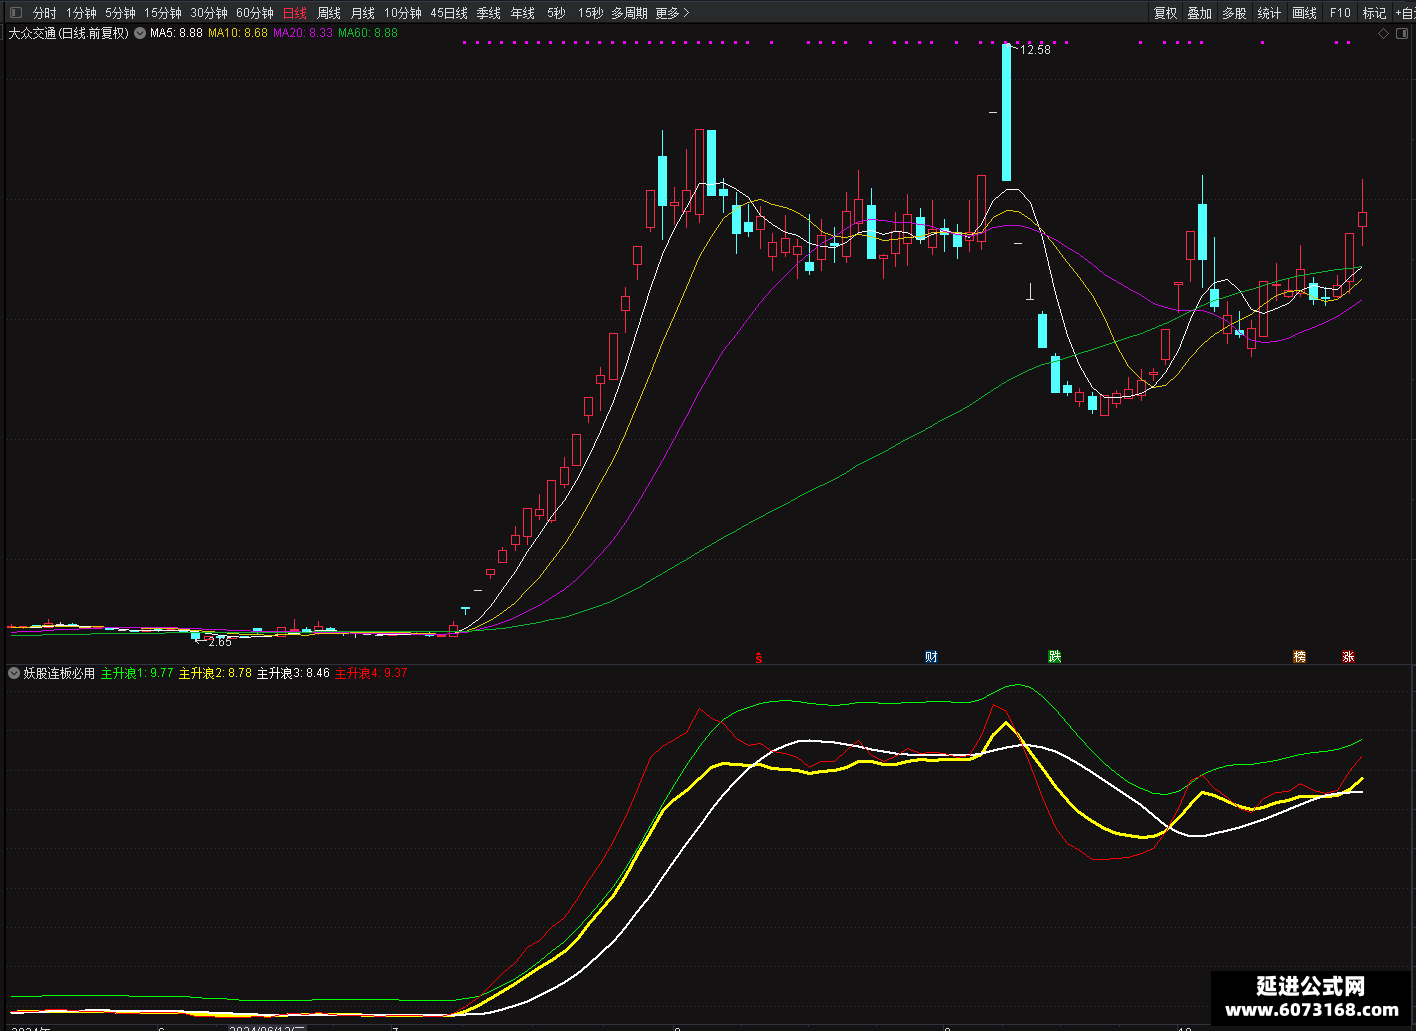Open the 妖股连板必用 indicator dropdown arrow
Screen dimensions: 1416x1031
pyautogui.click(x=14, y=673)
